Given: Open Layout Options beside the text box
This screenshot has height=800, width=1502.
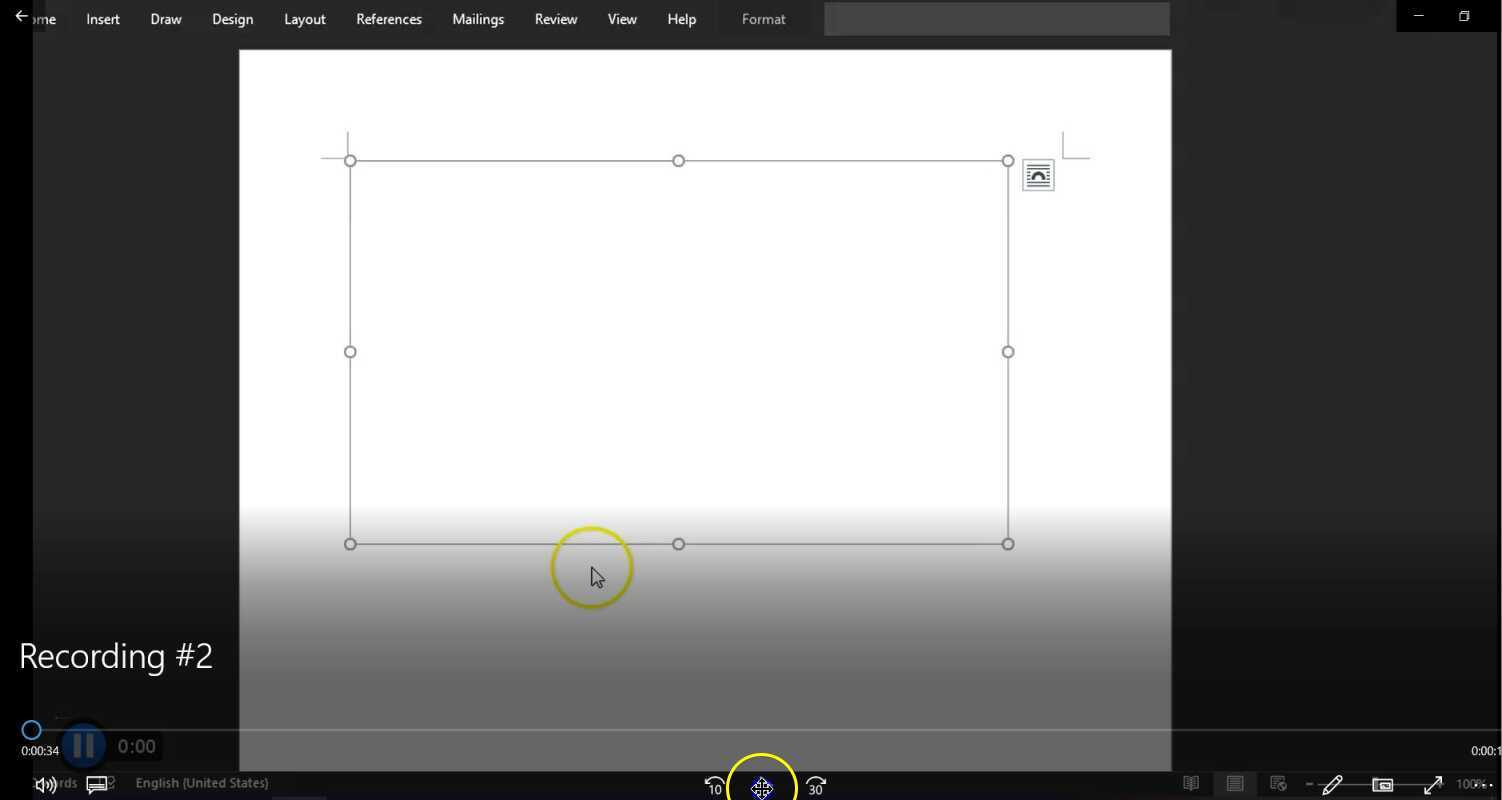Looking at the screenshot, I should coord(1037,174).
